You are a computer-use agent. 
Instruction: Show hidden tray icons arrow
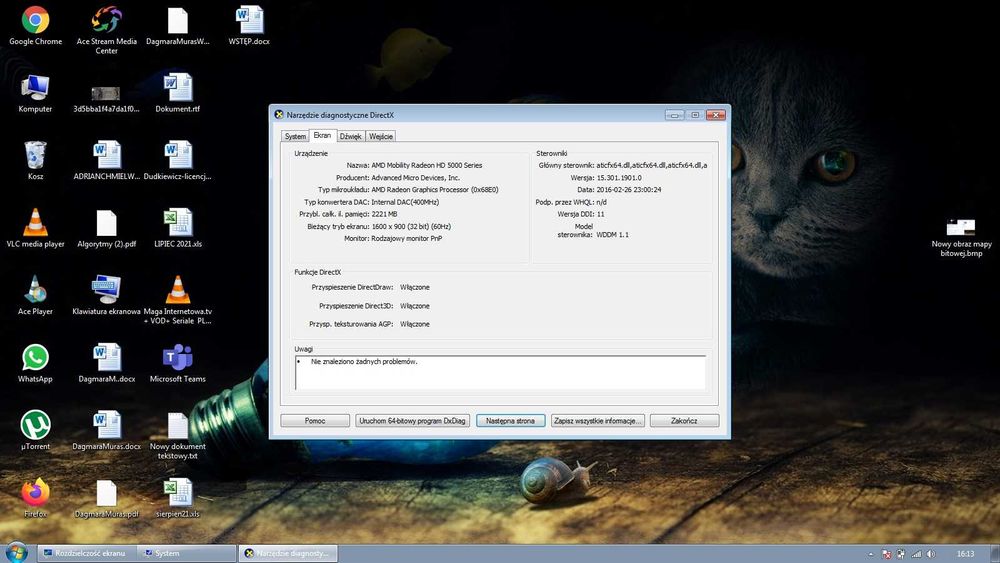[x=871, y=554]
